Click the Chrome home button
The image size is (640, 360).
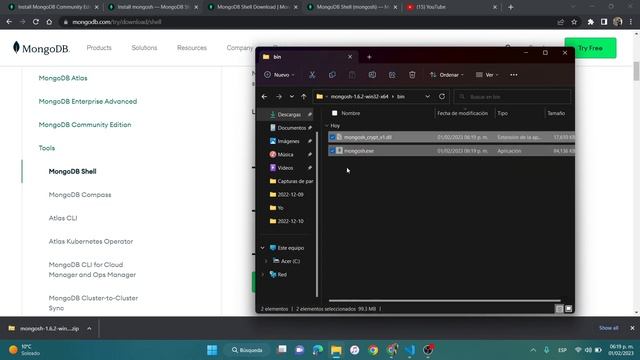click(x=49, y=22)
